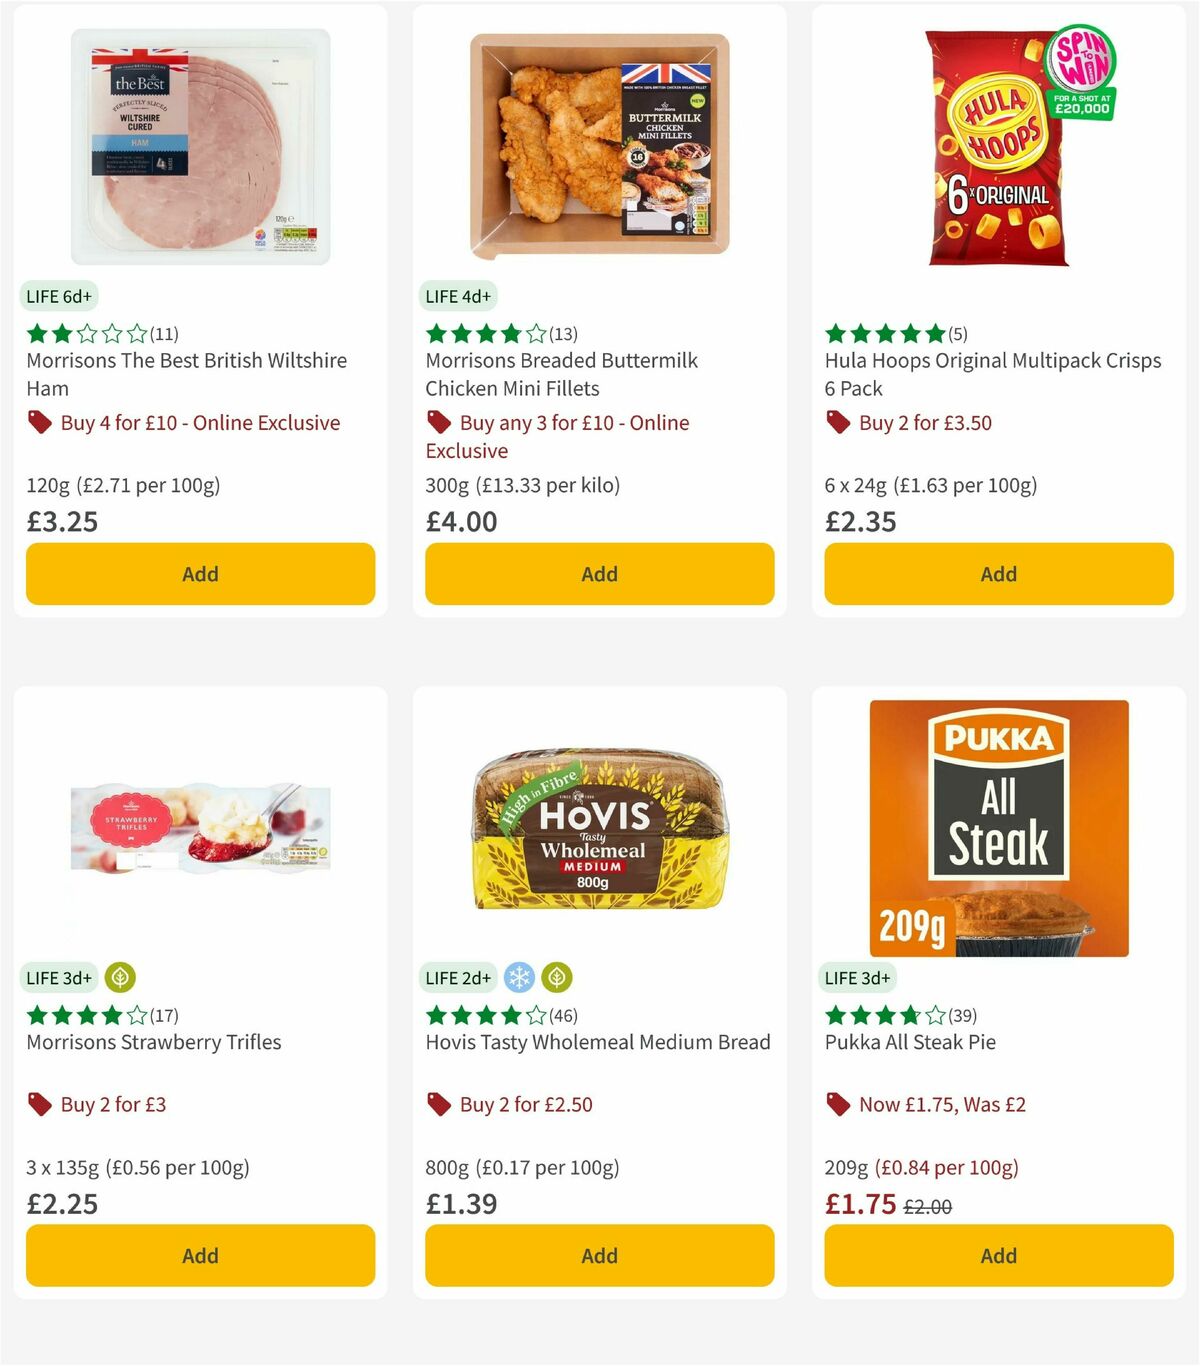Open the Morrisons Strawberry Trifles product page
The width and height of the screenshot is (1200, 1366).
153,1041
